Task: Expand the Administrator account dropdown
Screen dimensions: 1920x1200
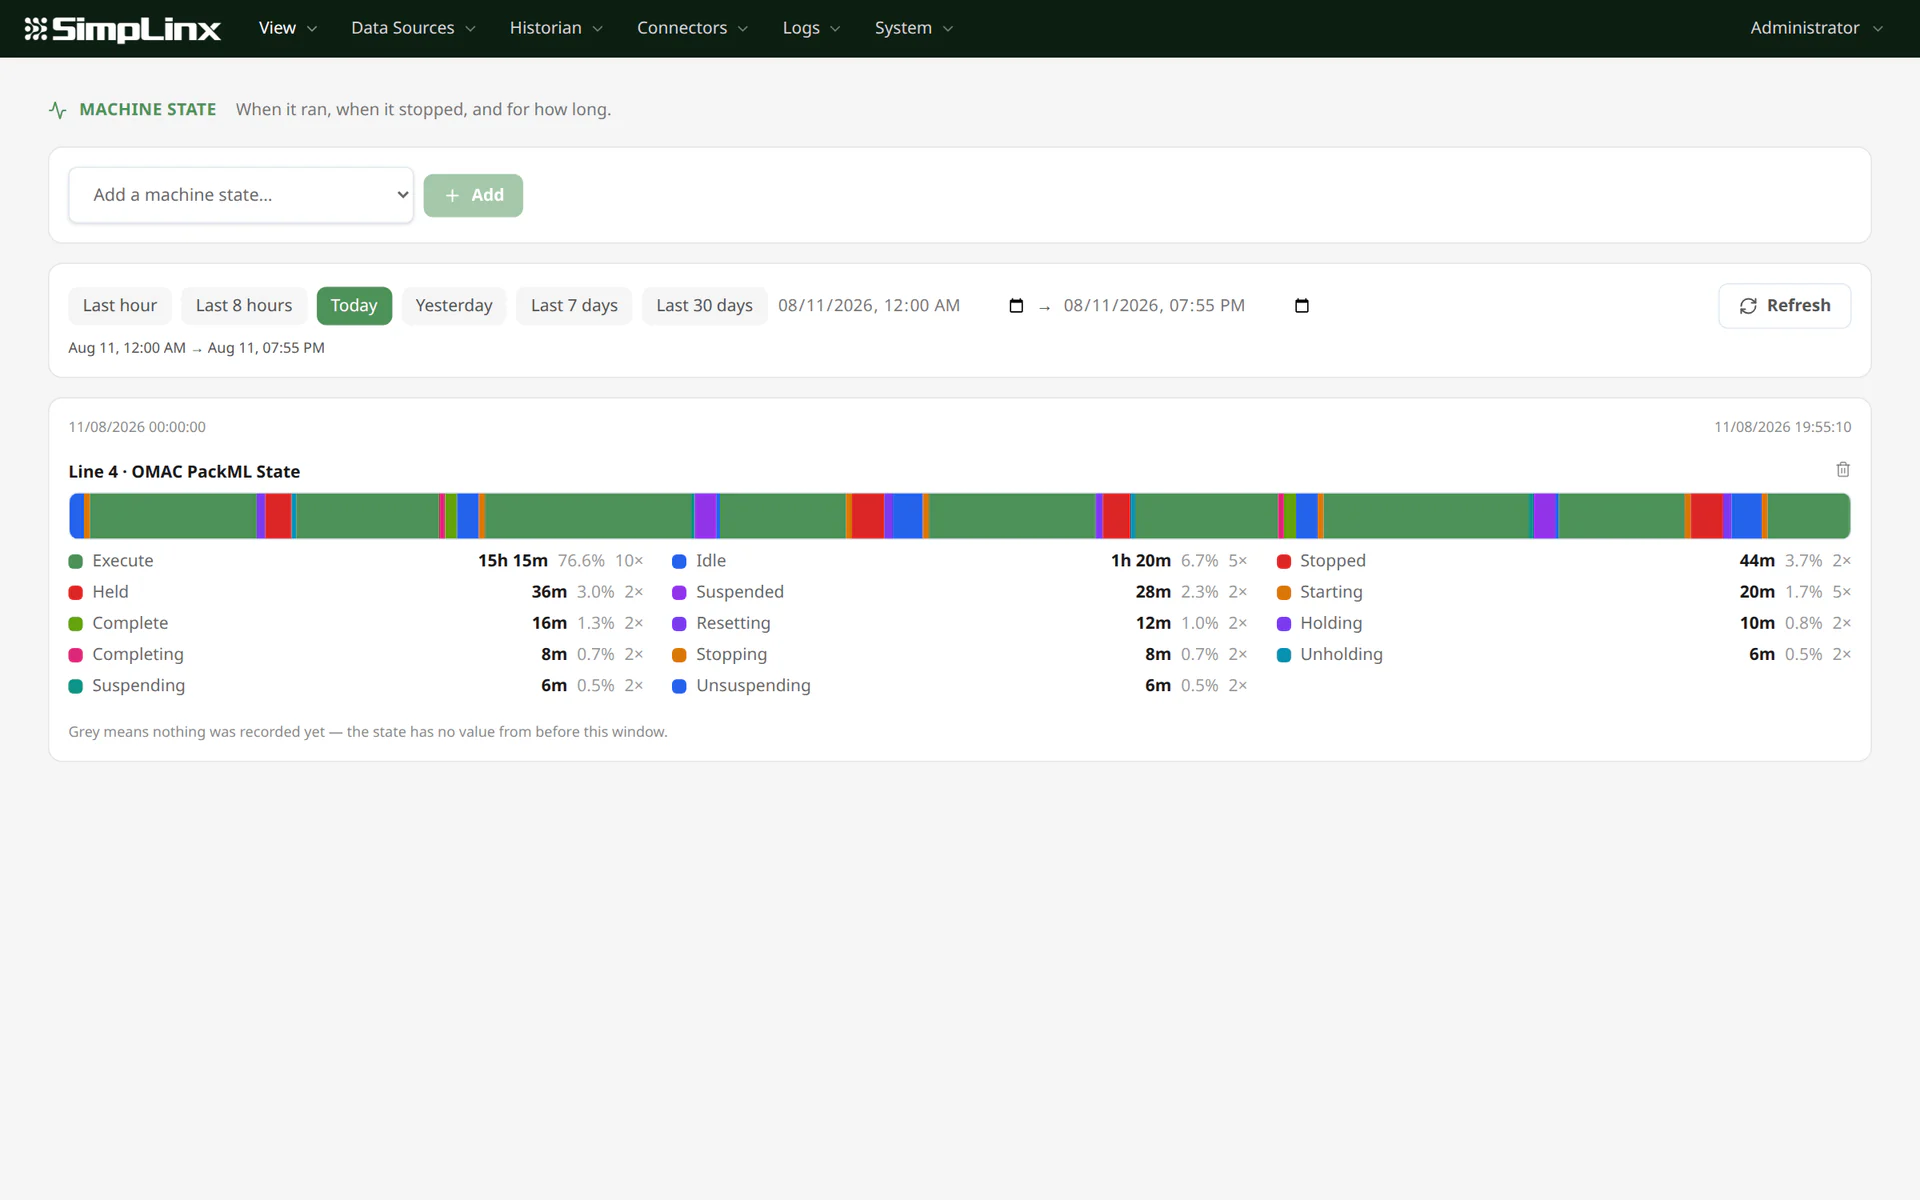Action: click(1816, 28)
